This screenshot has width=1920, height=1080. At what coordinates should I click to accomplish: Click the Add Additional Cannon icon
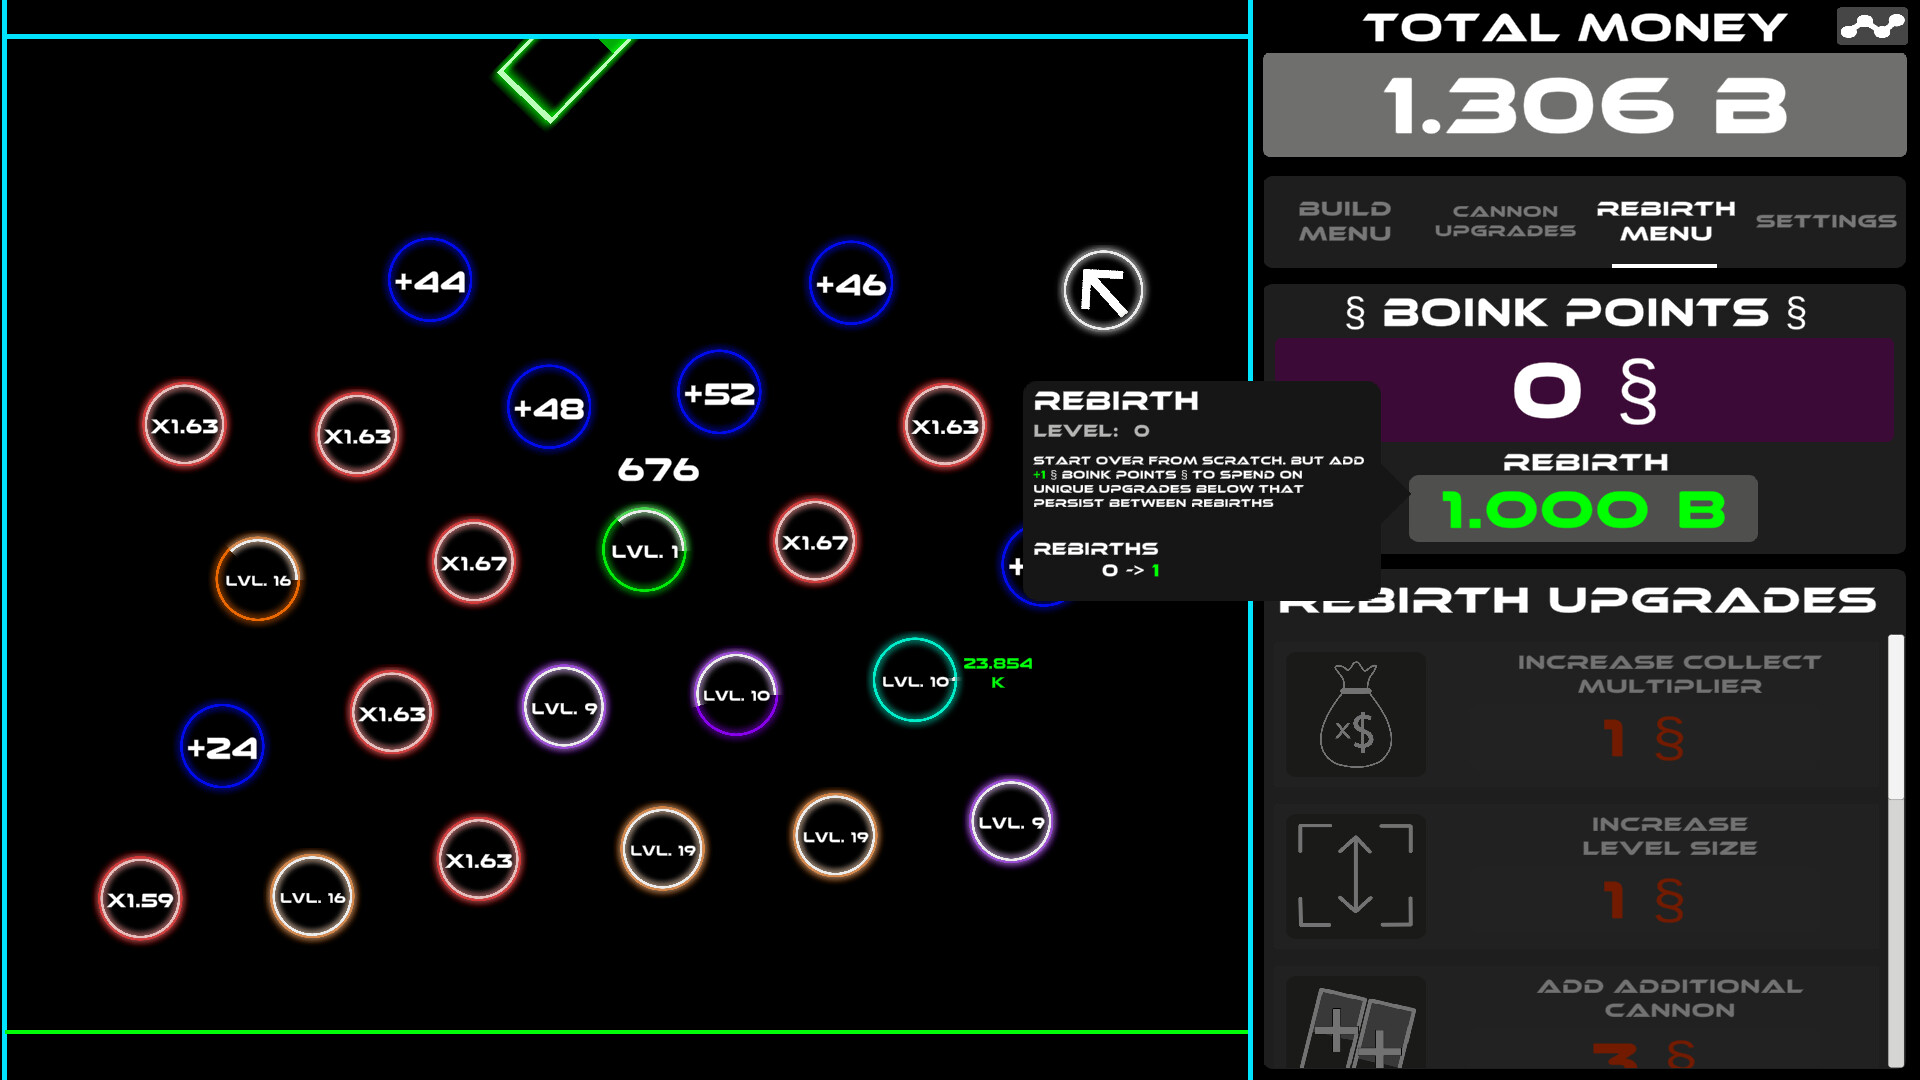[1356, 1030]
